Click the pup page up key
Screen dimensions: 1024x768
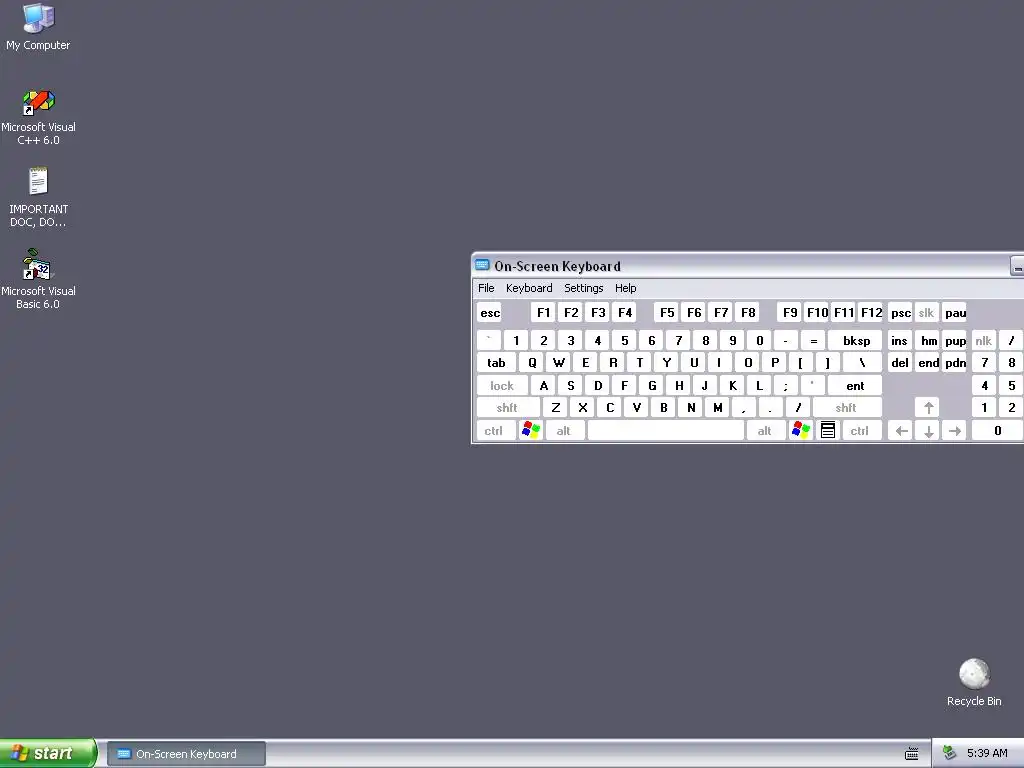tap(955, 340)
